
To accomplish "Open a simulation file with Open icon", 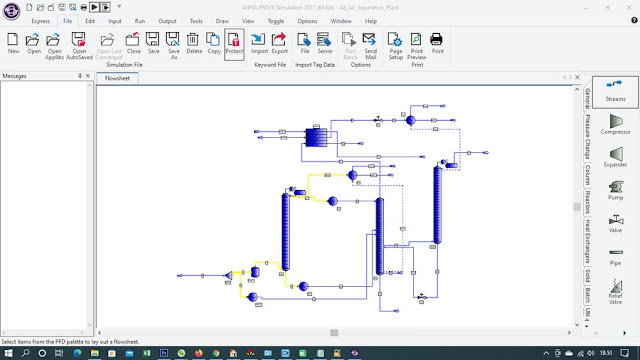I will (x=33, y=43).
